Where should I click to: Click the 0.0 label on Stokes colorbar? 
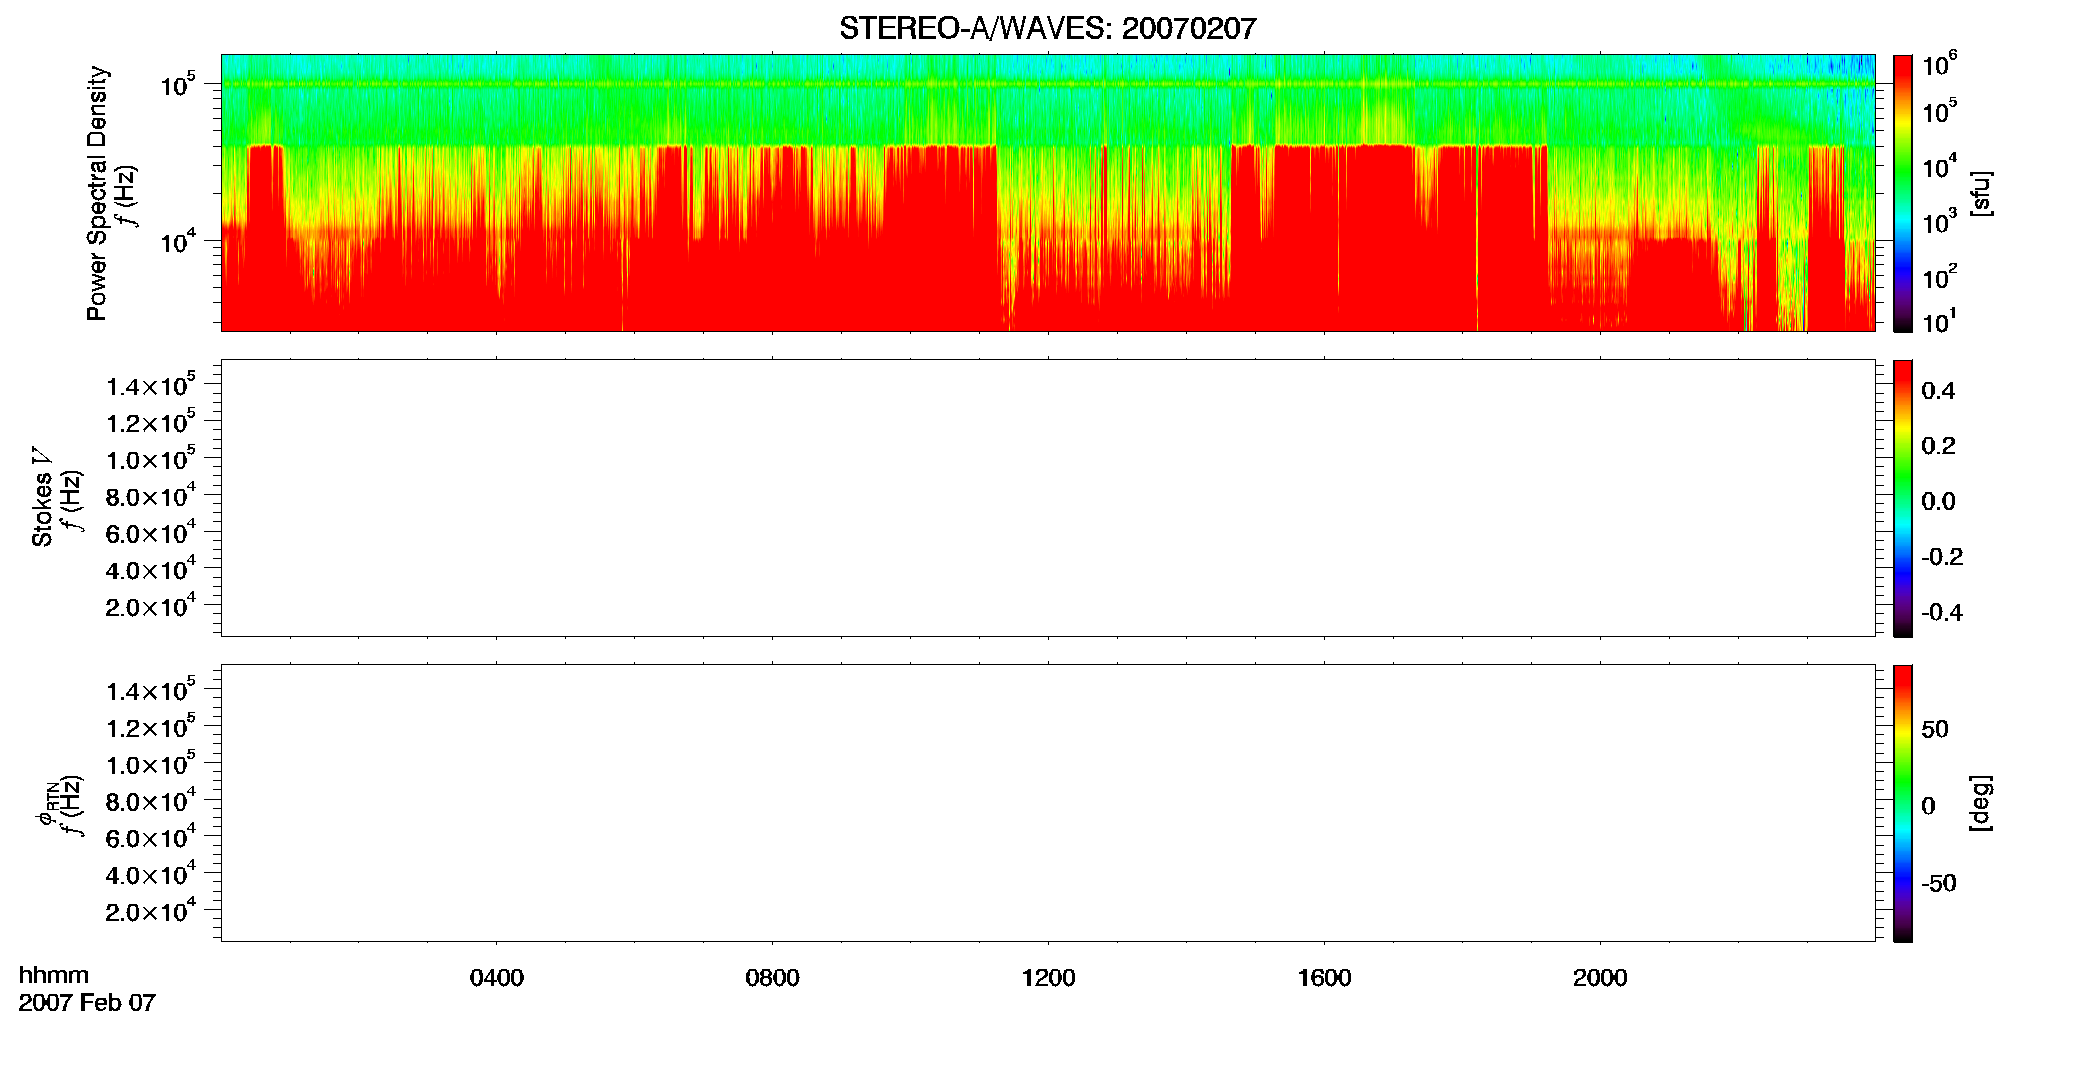[1938, 502]
